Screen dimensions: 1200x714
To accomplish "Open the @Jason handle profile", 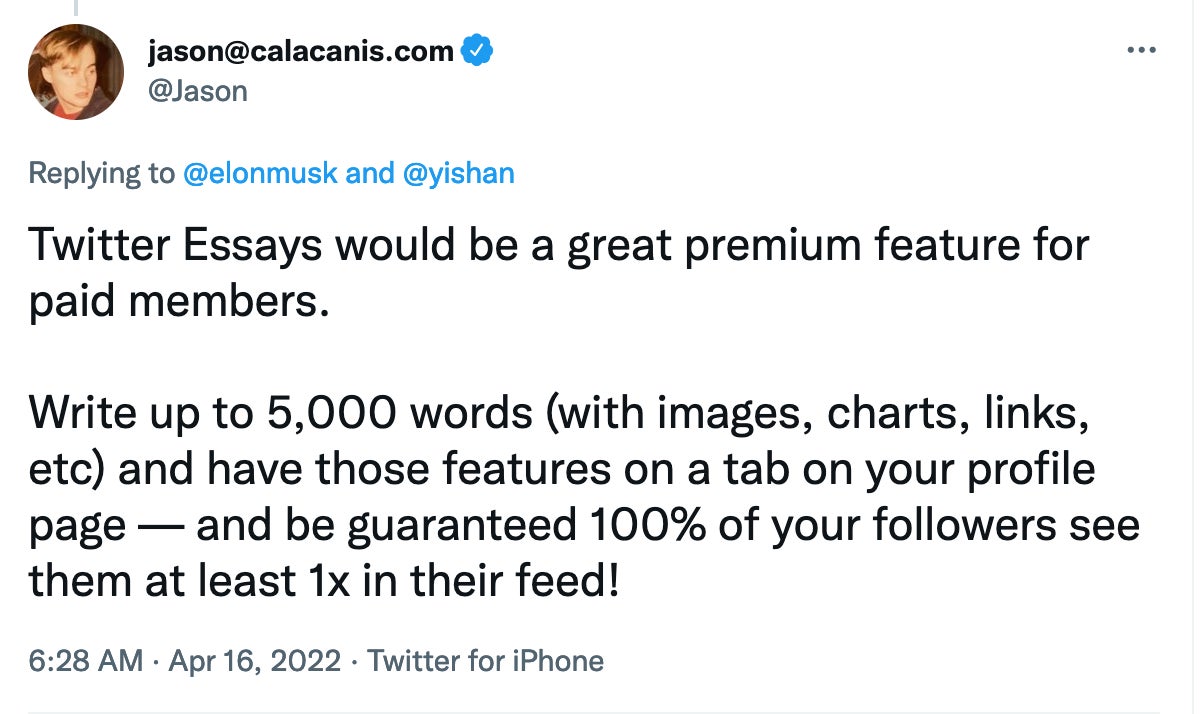I will (x=196, y=92).
